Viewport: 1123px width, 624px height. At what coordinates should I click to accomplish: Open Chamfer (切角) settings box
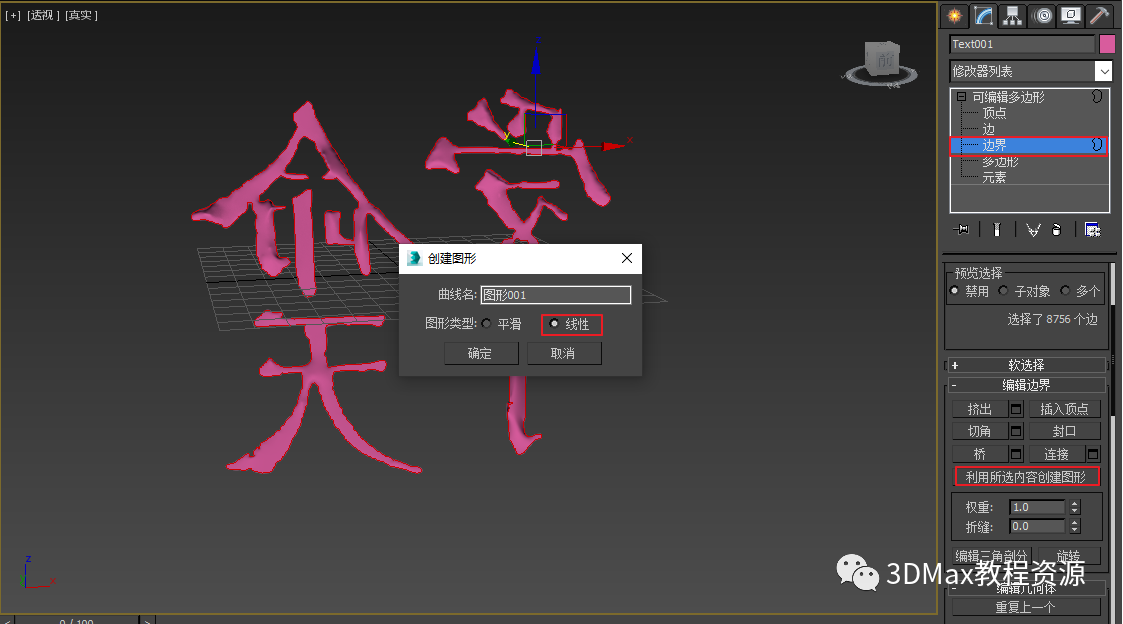click(x=1016, y=431)
